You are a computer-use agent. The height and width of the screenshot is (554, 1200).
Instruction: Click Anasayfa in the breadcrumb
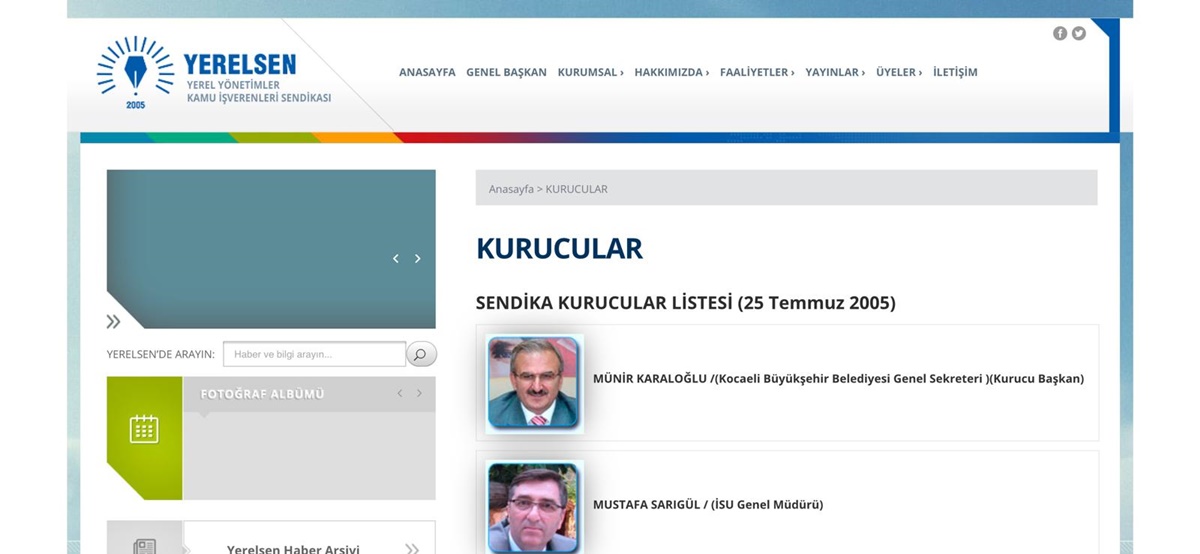coord(511,189)
